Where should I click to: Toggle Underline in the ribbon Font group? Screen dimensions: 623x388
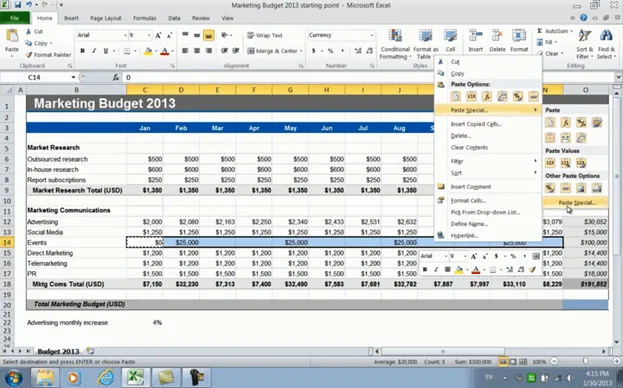coord(106,51)
